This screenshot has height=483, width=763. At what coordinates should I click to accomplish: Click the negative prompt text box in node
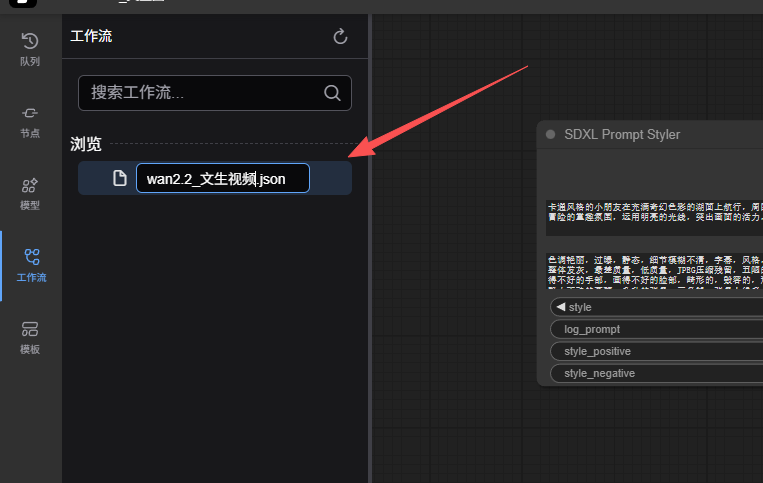point(655,271)
